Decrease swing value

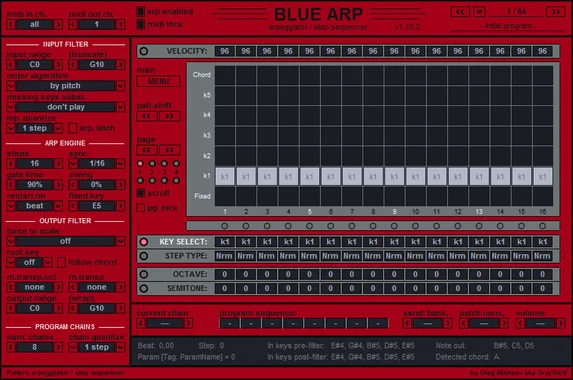click(x=73, y=185)
